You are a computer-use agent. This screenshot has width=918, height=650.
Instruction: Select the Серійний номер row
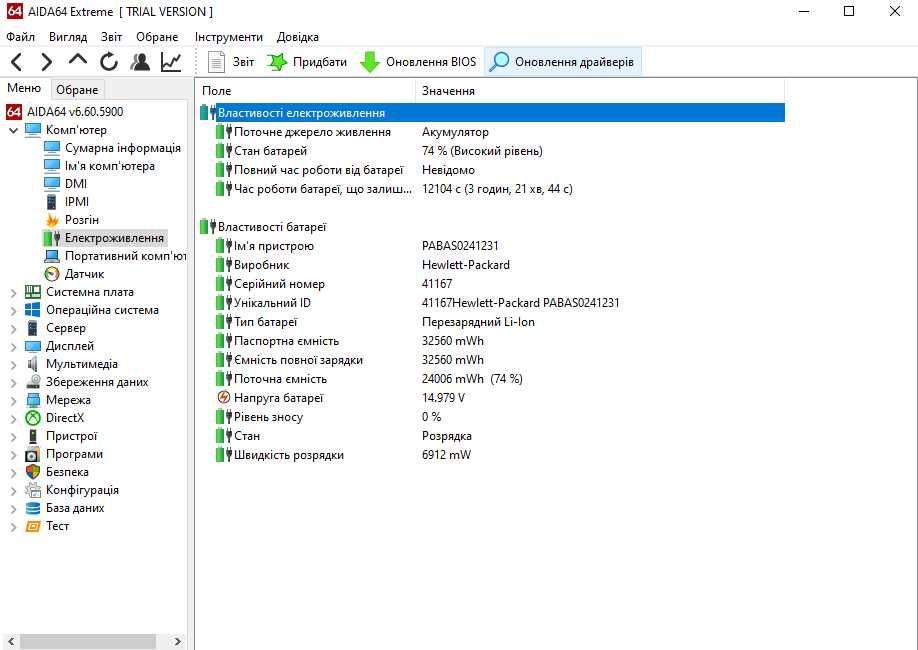pos(492,284)
